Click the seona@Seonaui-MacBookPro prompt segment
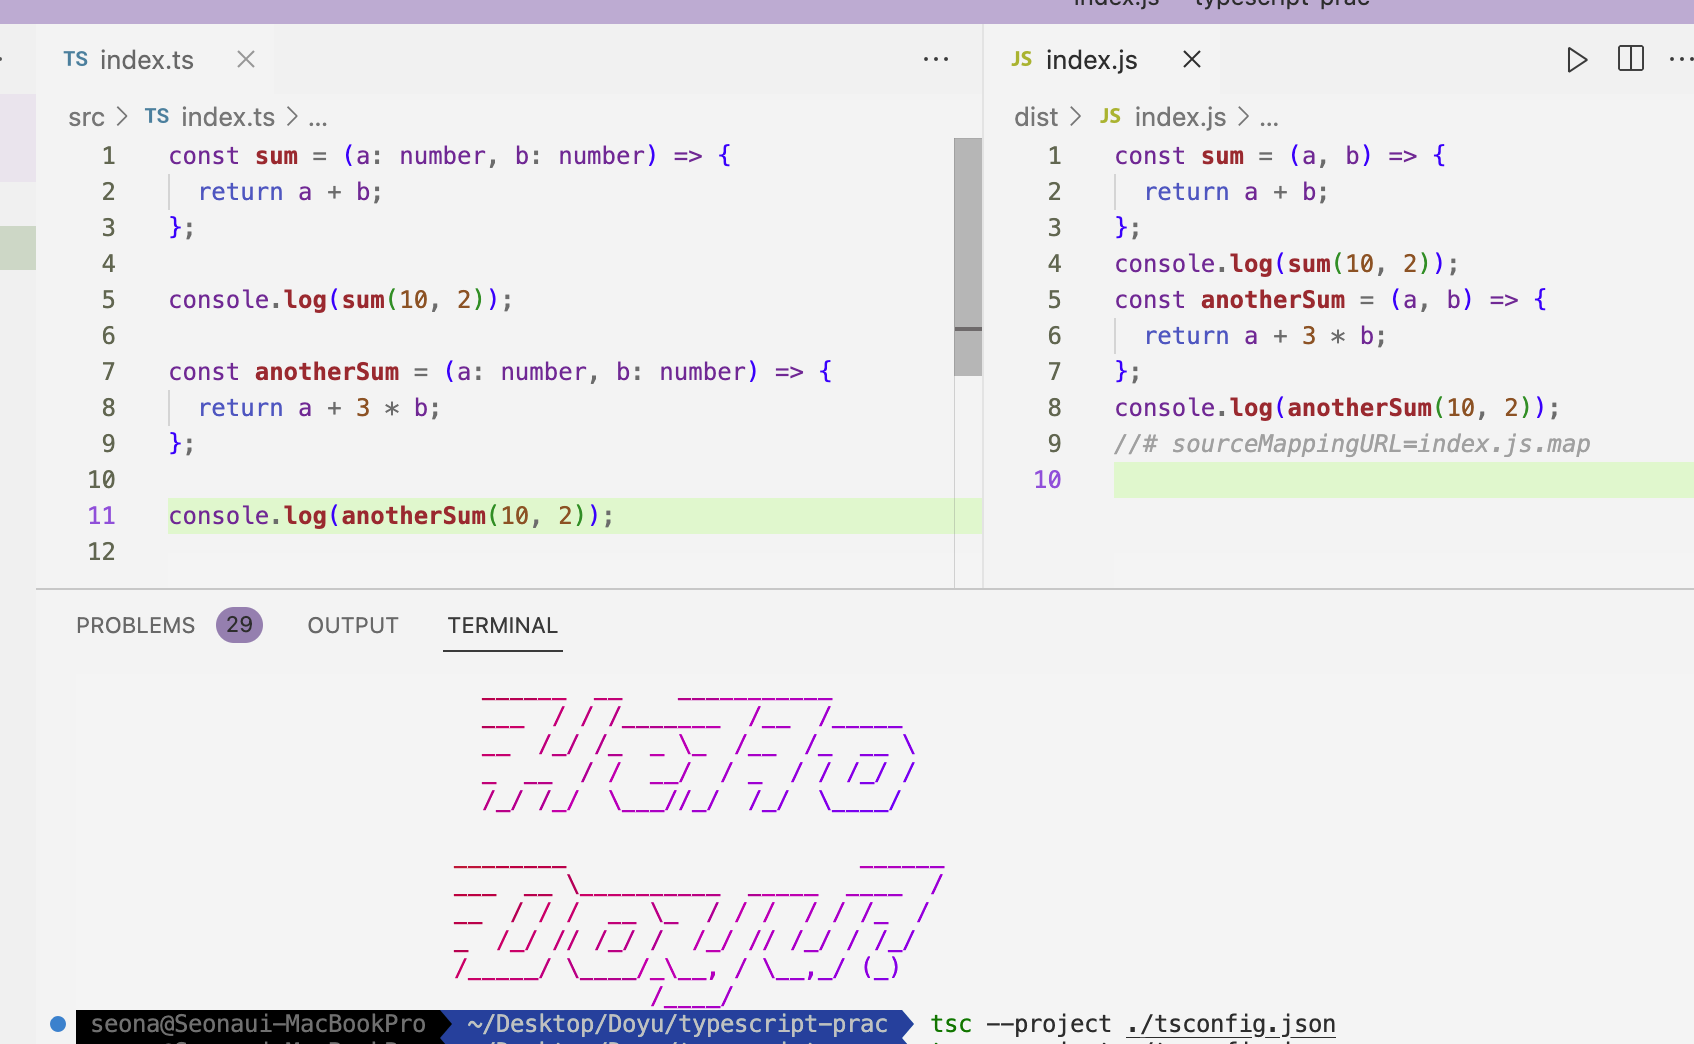Viewport: 1694px width, 1044px height. (258, 1024)
